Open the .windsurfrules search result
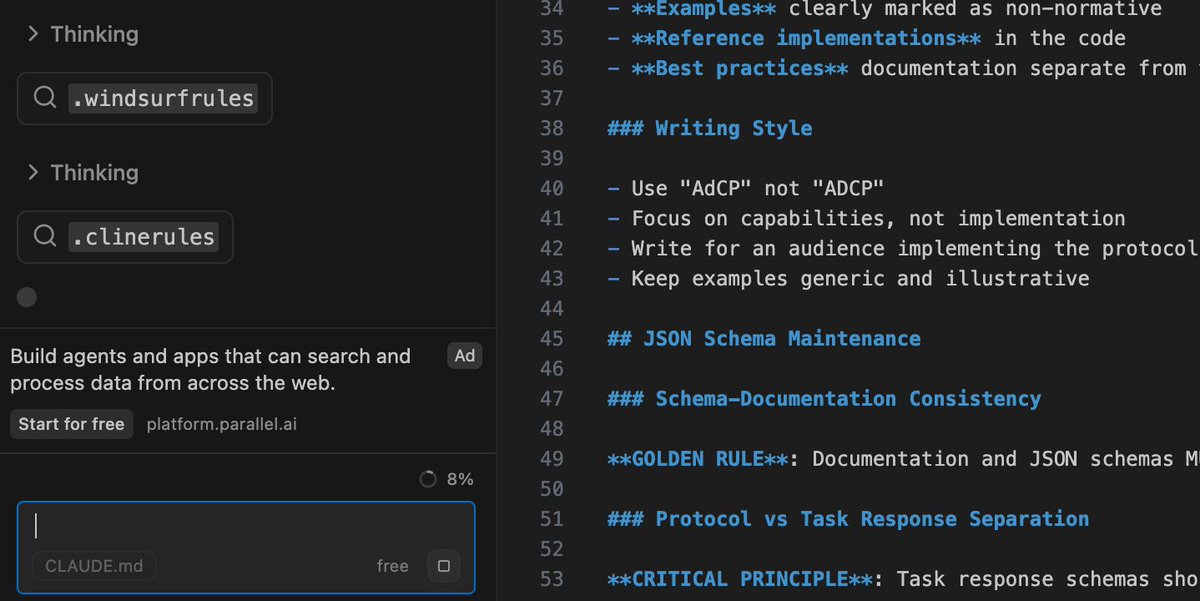Image resolution: width=1200 pixels, height=601 pixels. [144, 98]
